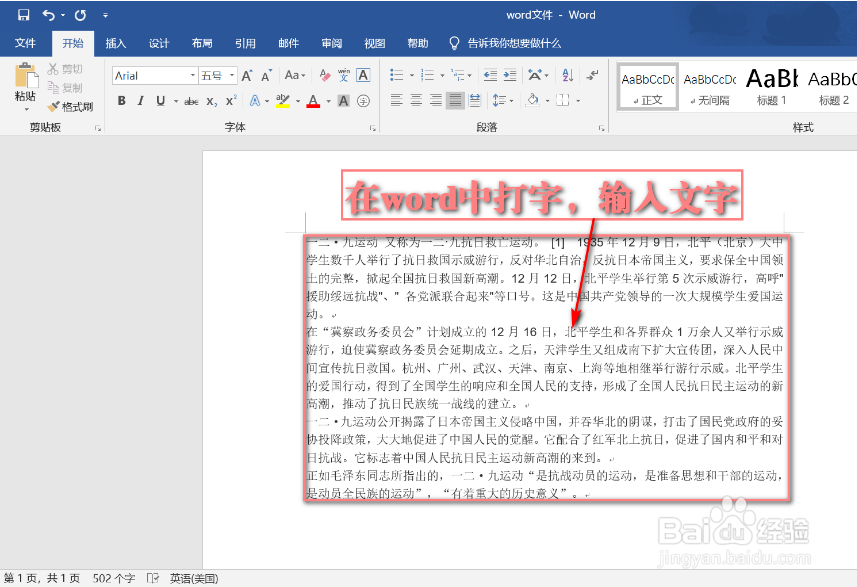
Task: Switch to the 视图 tab
Action: [375, 43]
